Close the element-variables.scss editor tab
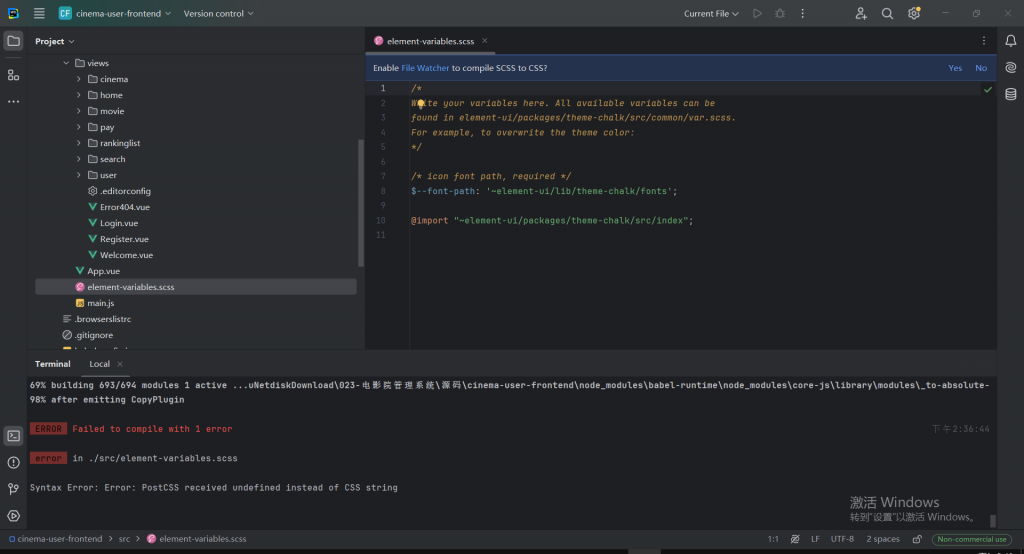This screenshot has height=554, width=1024. 485,41
